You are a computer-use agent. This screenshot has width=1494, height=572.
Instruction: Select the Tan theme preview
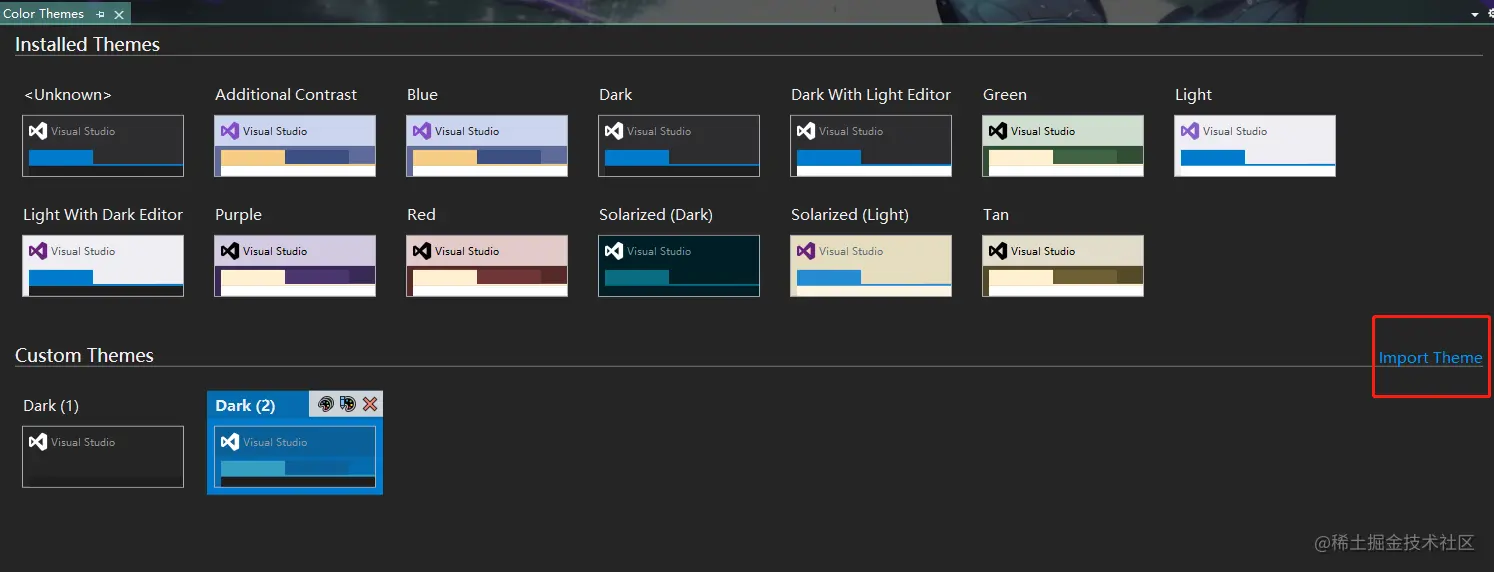pyautogui.click(x=1063, y=266)
